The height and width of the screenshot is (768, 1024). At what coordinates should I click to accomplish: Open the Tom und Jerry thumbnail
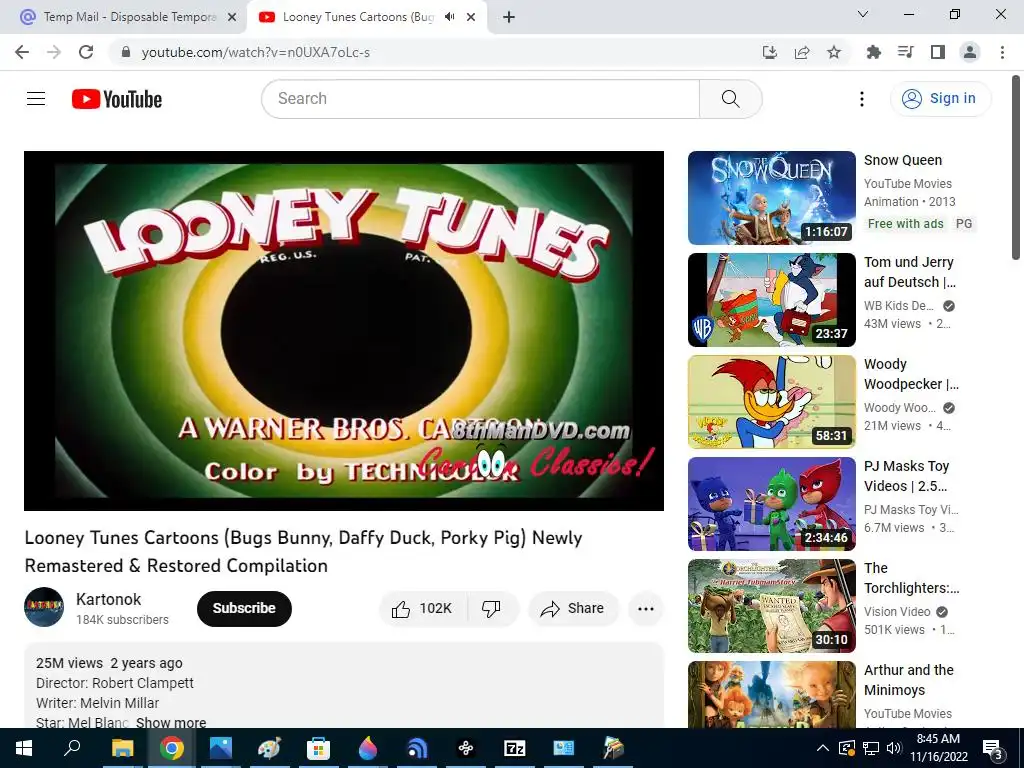772,300
